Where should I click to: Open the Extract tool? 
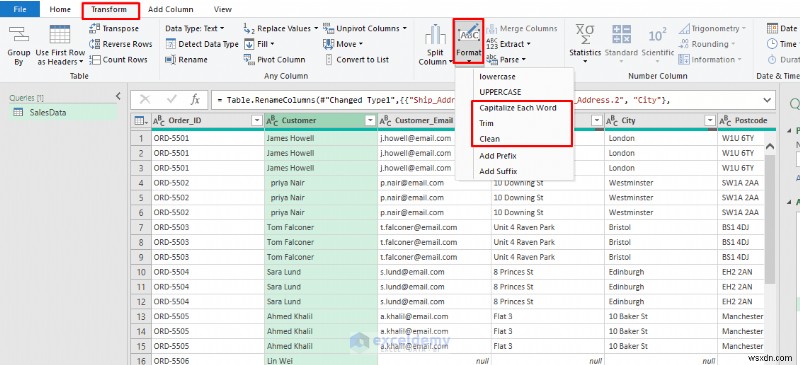click(508, 44)
